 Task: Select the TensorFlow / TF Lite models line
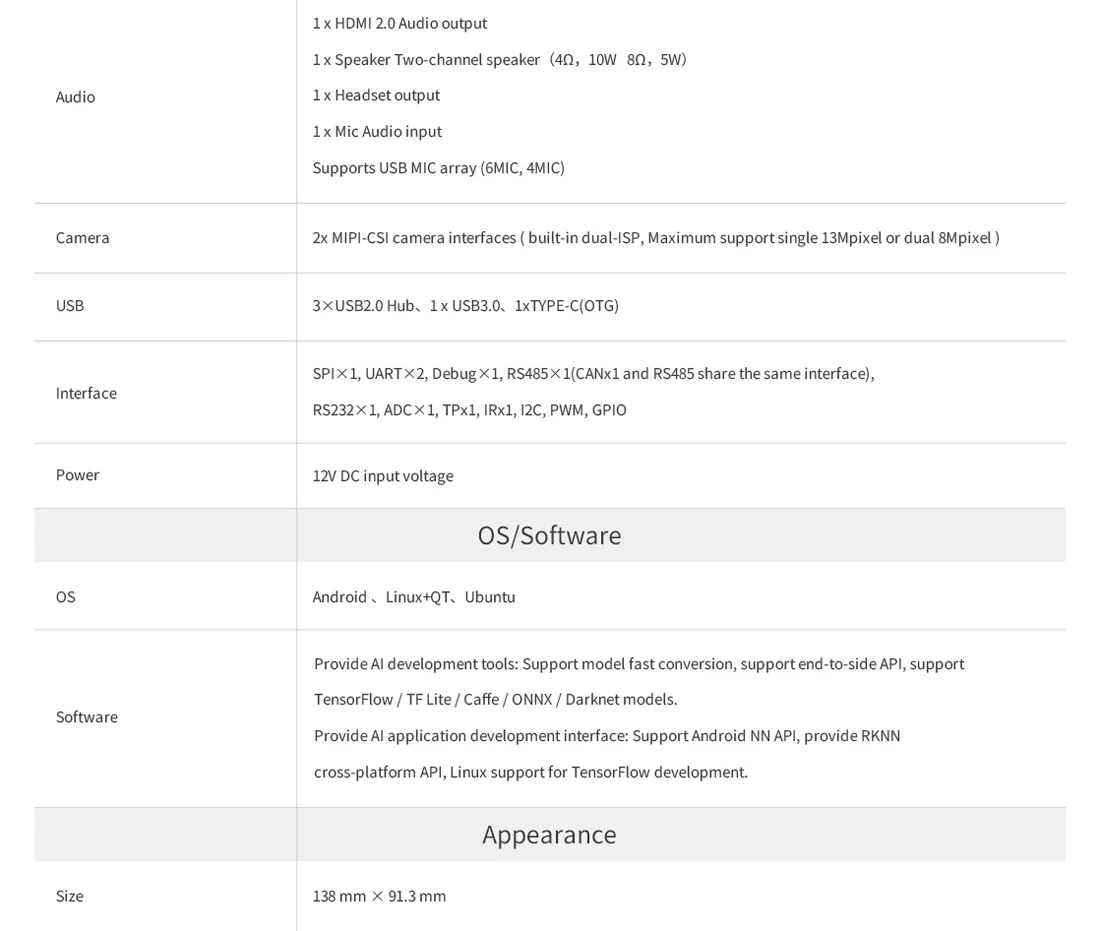(495, 700)
